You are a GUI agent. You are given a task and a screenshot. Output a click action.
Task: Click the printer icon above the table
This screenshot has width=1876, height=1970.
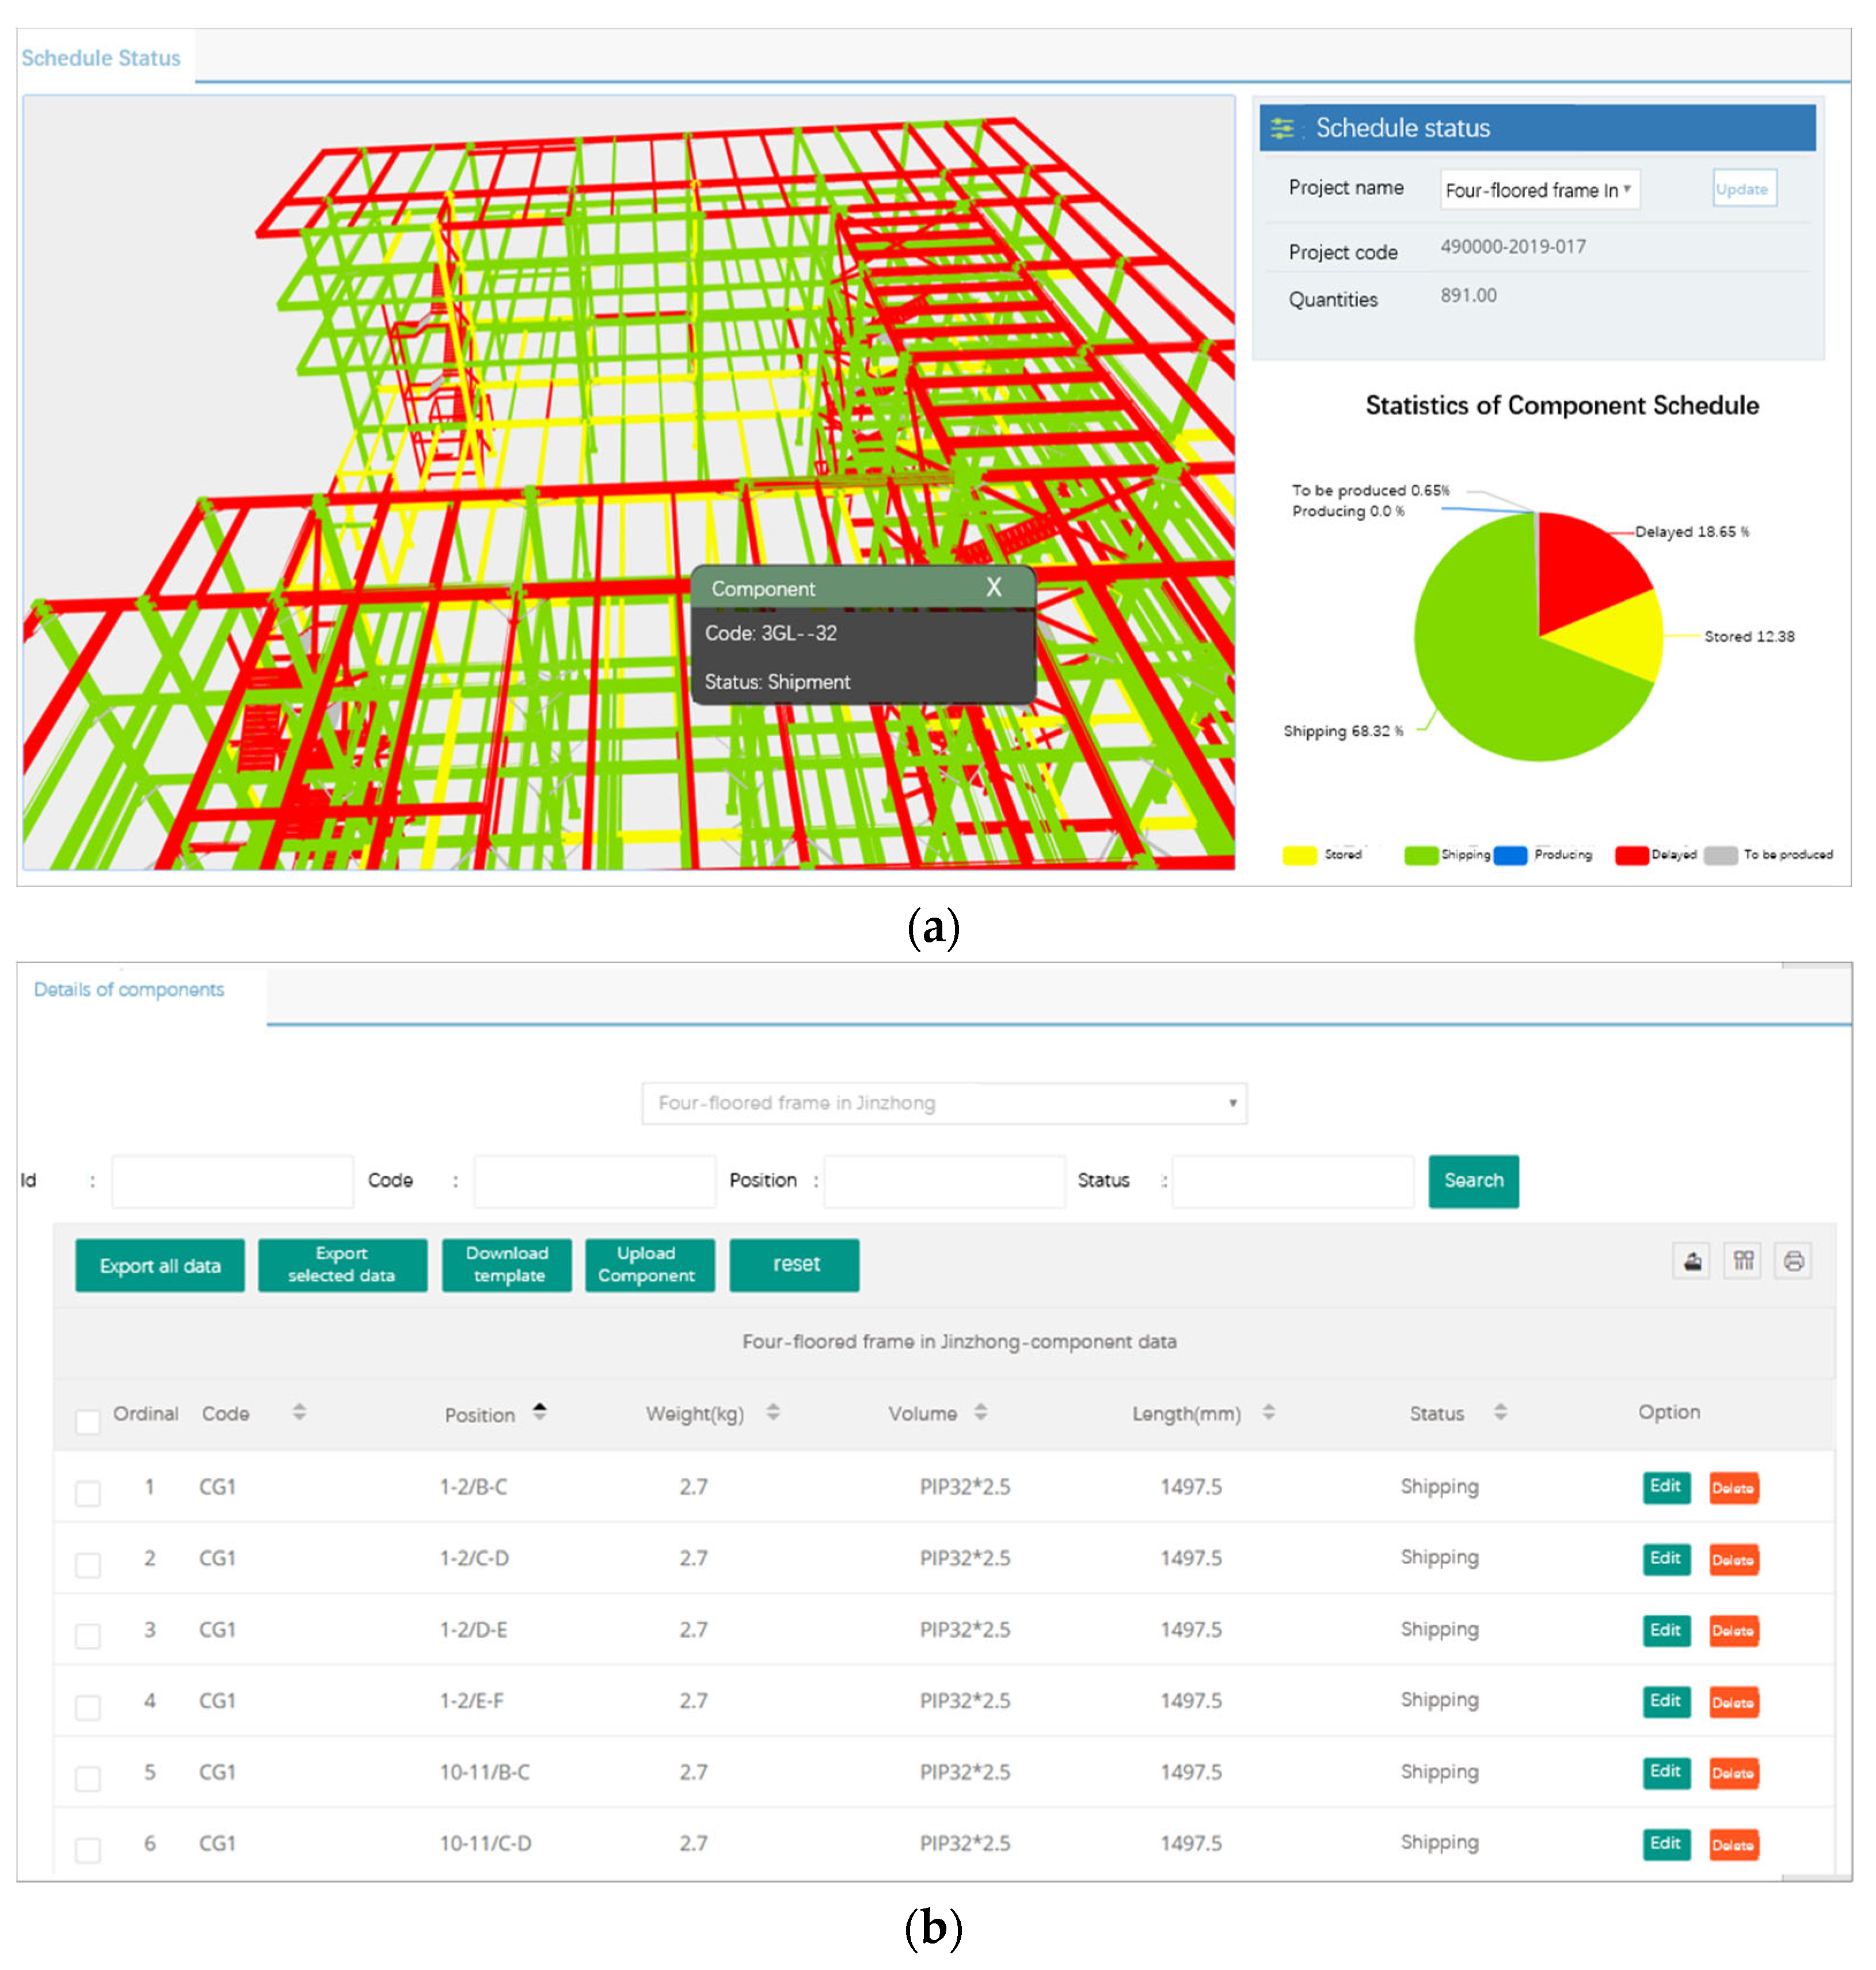[x=1793, y=1260]
